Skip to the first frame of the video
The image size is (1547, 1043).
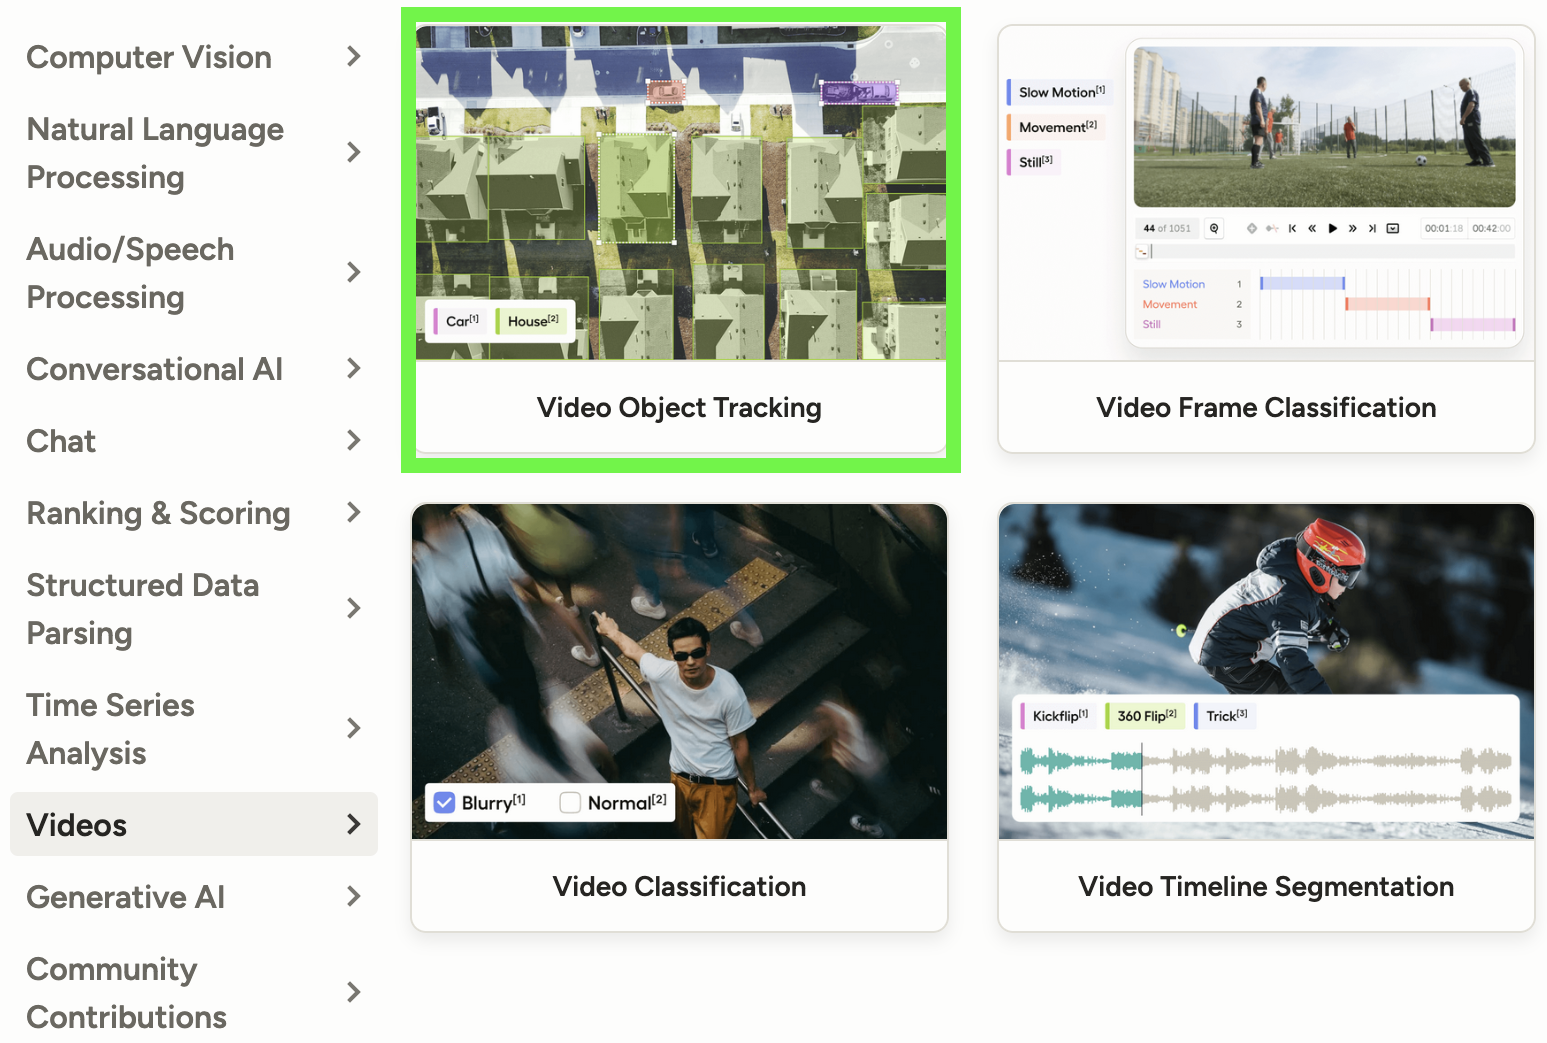point(1292,228)
